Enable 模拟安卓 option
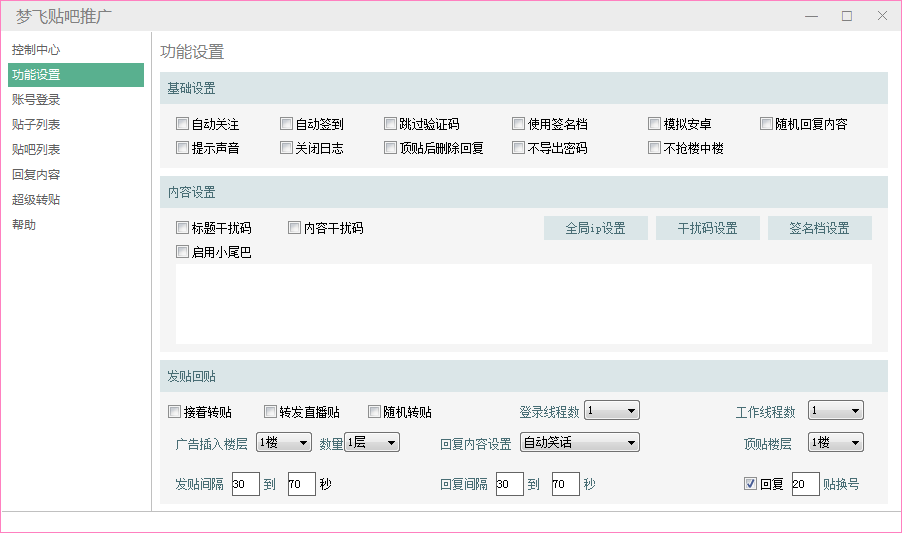 pos(654,125)
